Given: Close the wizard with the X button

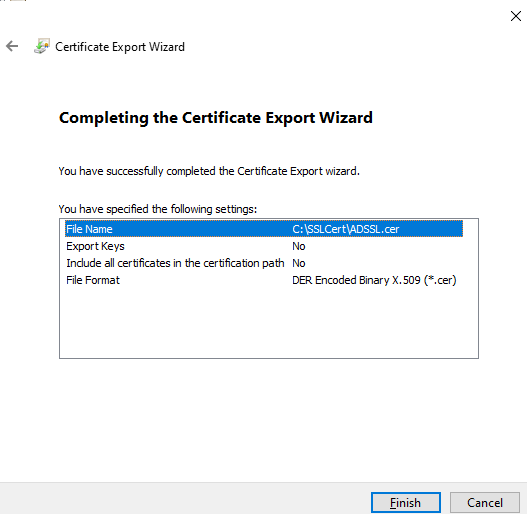Looking at the screenshot, I should (x=516, y=16).
